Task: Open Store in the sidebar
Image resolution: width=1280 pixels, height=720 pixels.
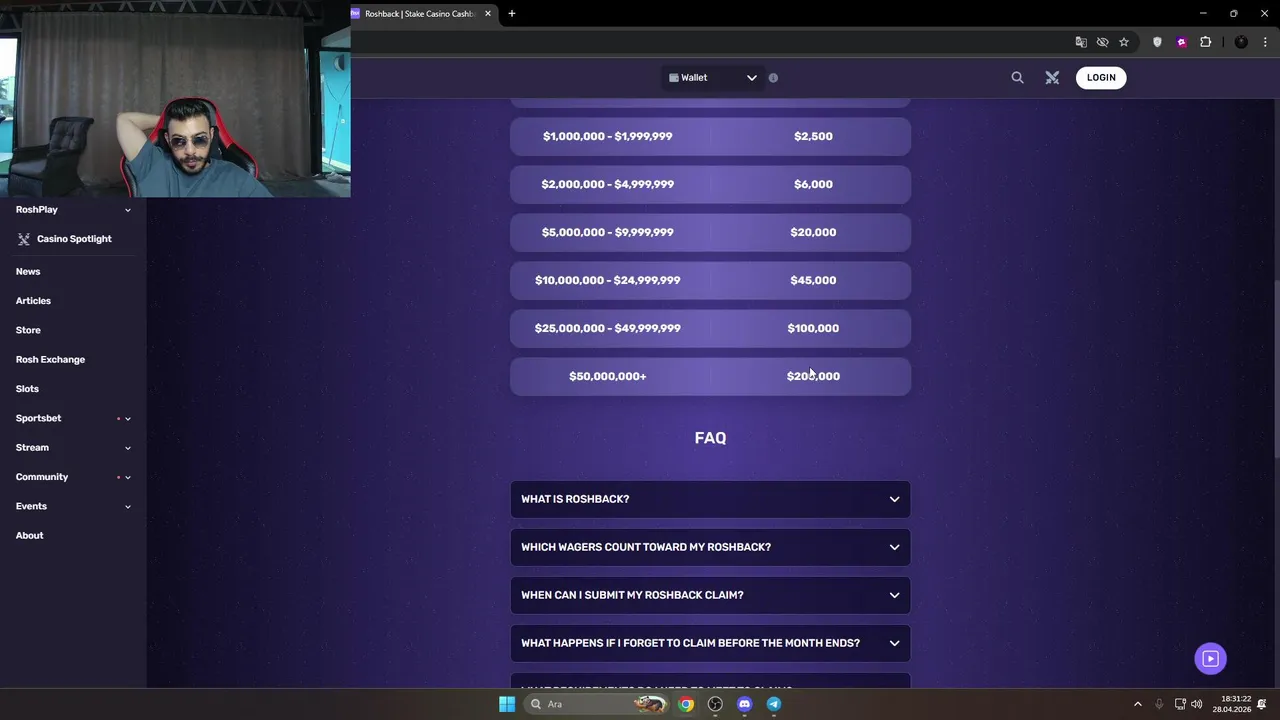Action: [x=28, y=330]
